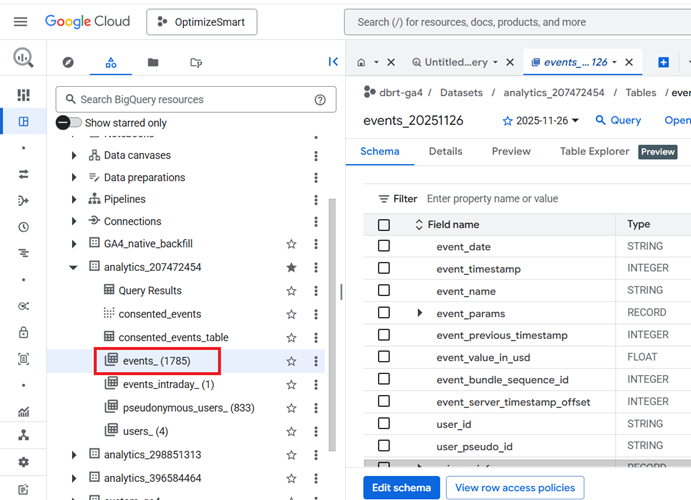Open more actions for Pipelines
Screen dimensions: 691x500
click(316, 200)
